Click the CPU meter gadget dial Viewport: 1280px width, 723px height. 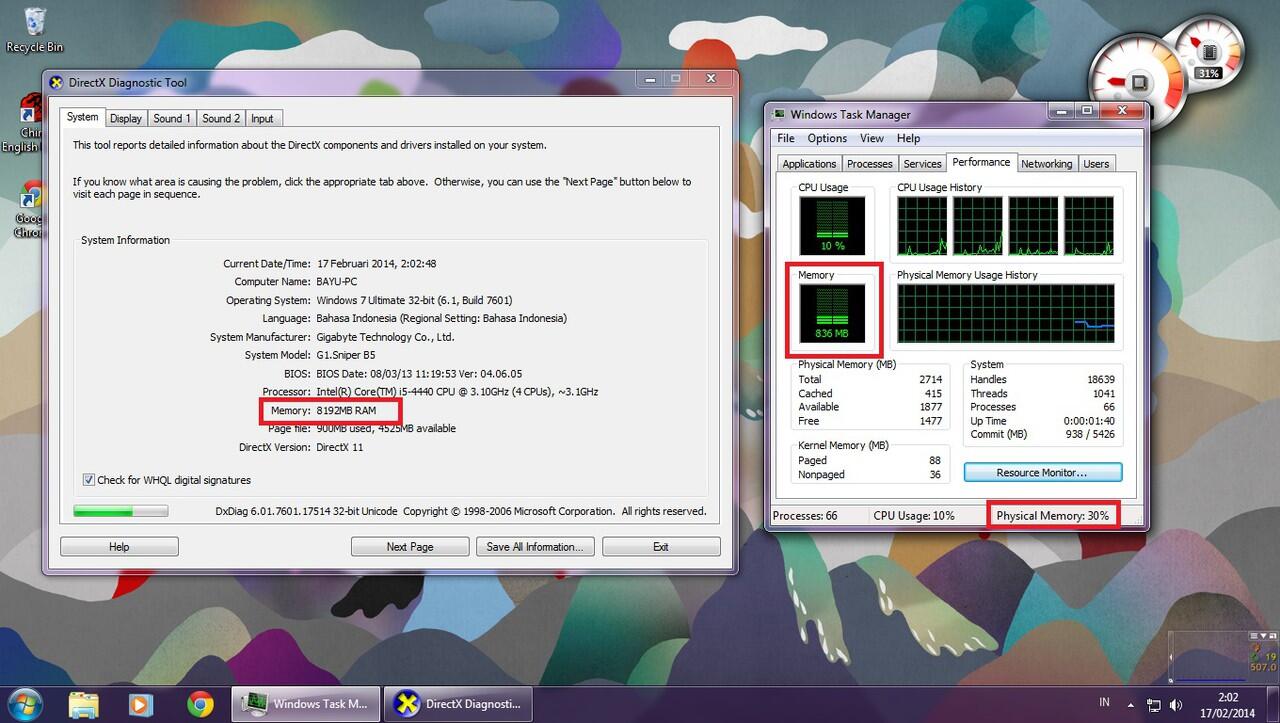1138,83
